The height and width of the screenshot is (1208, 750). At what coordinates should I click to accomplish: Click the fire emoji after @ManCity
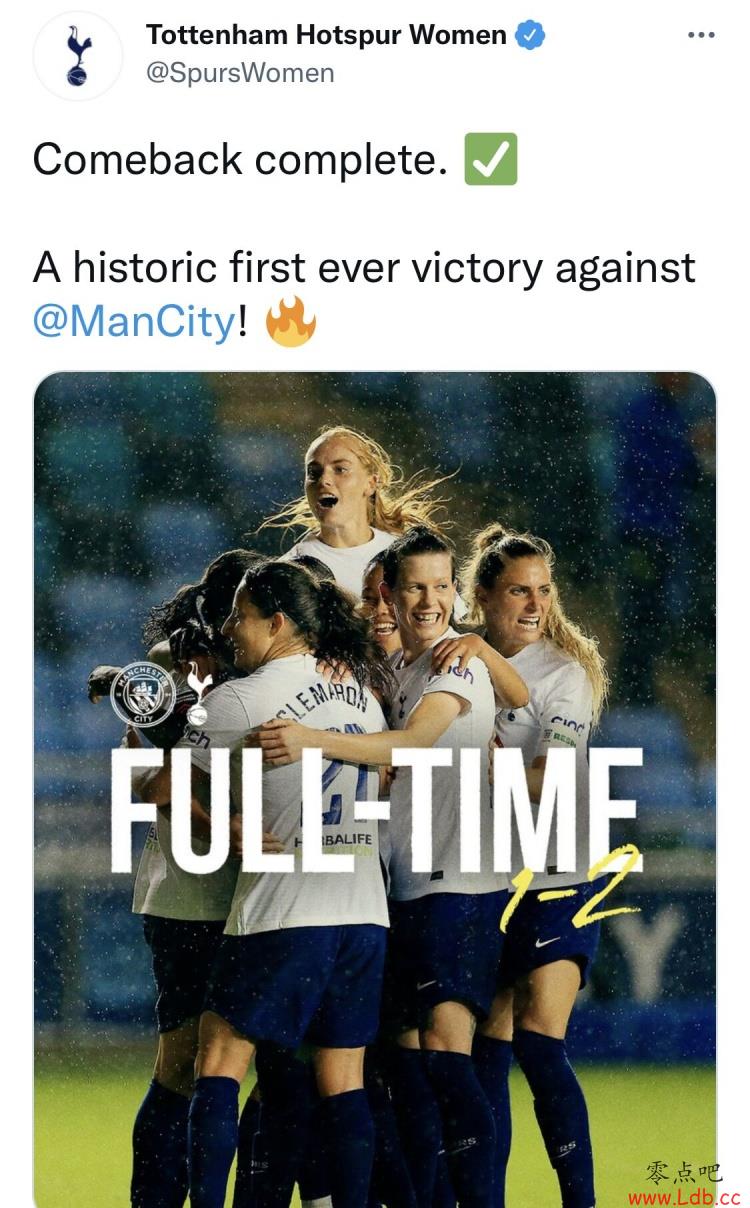tap(291, 322)
